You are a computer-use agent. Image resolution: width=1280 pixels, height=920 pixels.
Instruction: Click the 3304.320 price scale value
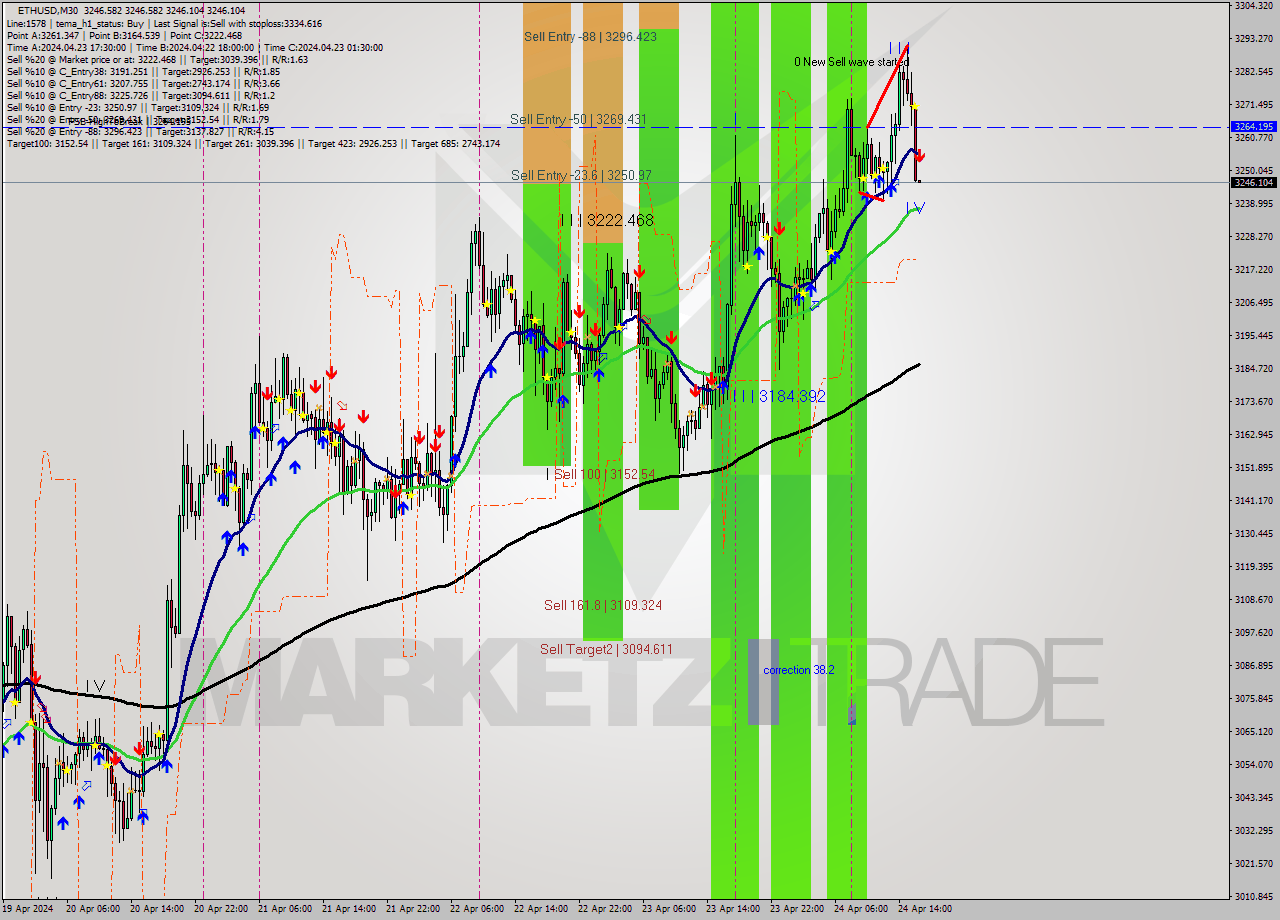pos(1254,6)
